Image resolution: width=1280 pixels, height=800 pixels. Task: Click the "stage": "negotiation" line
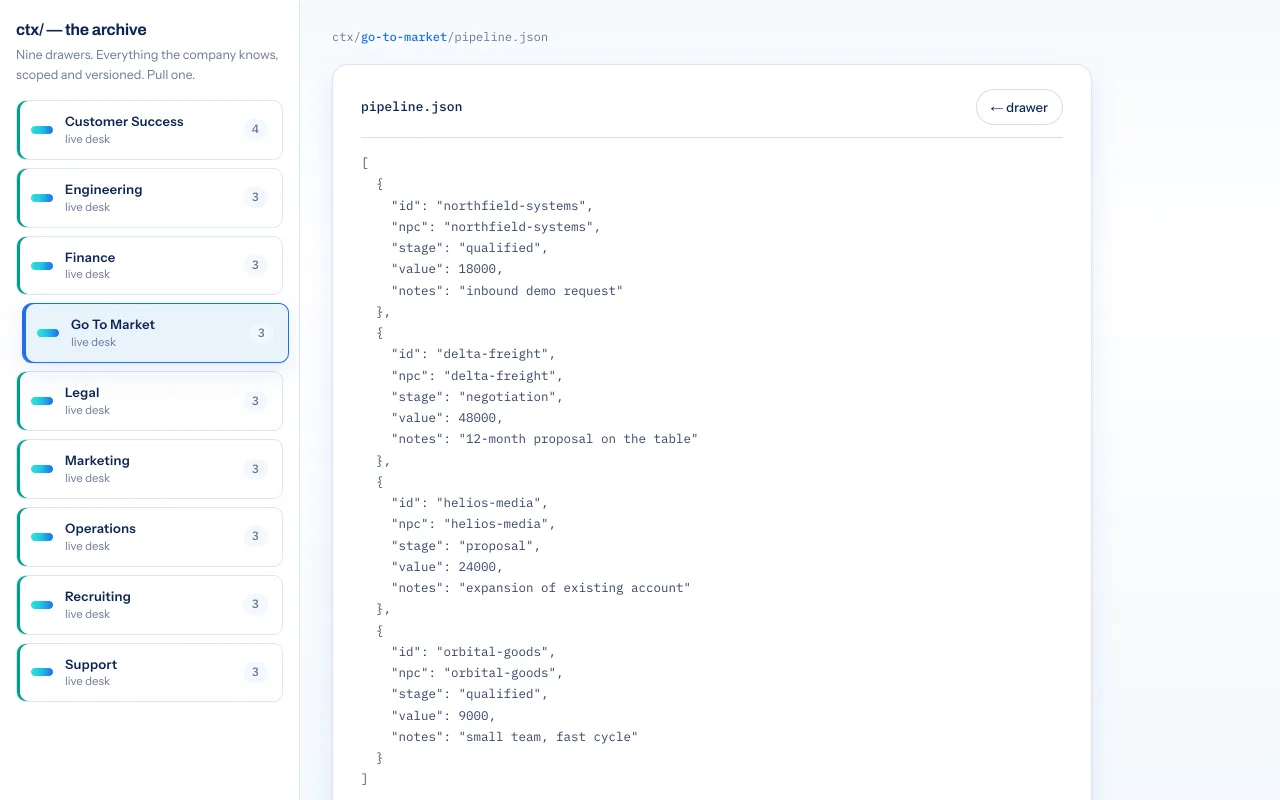click(x=477, y=397)
